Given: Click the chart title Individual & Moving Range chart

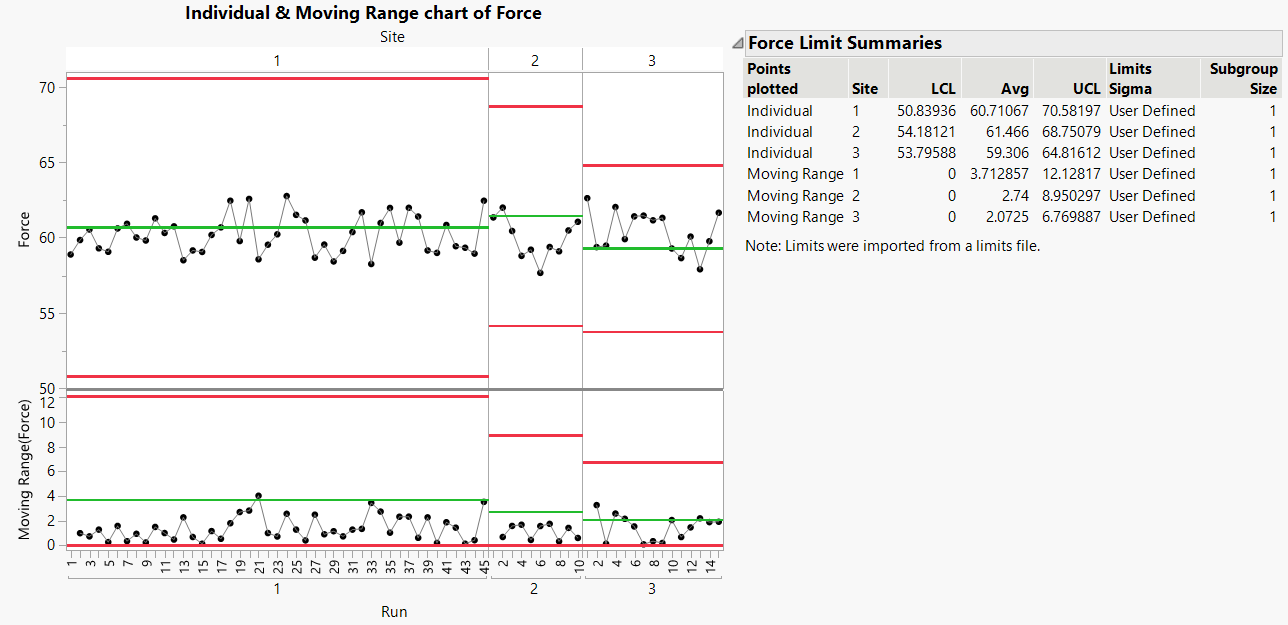Looking at the screenshot, I should pyautogui.click(x=364, y=13).
